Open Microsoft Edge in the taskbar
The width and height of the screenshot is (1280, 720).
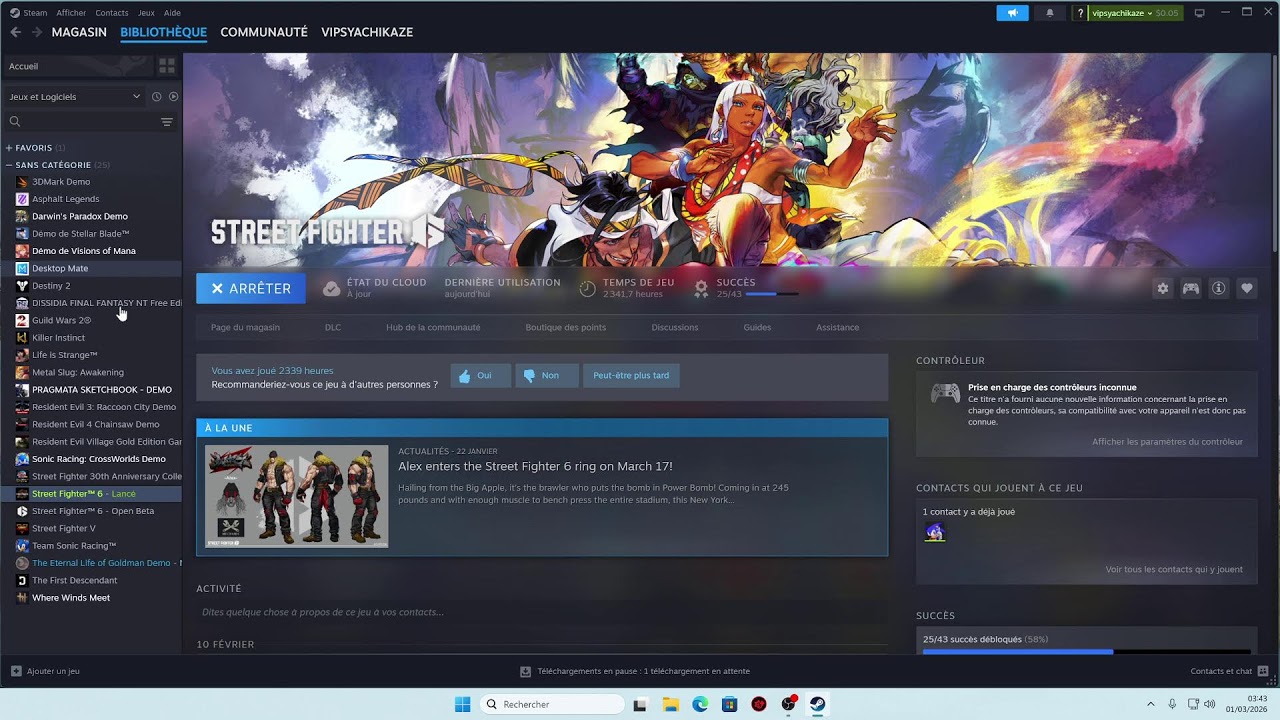tap(700, 704)
